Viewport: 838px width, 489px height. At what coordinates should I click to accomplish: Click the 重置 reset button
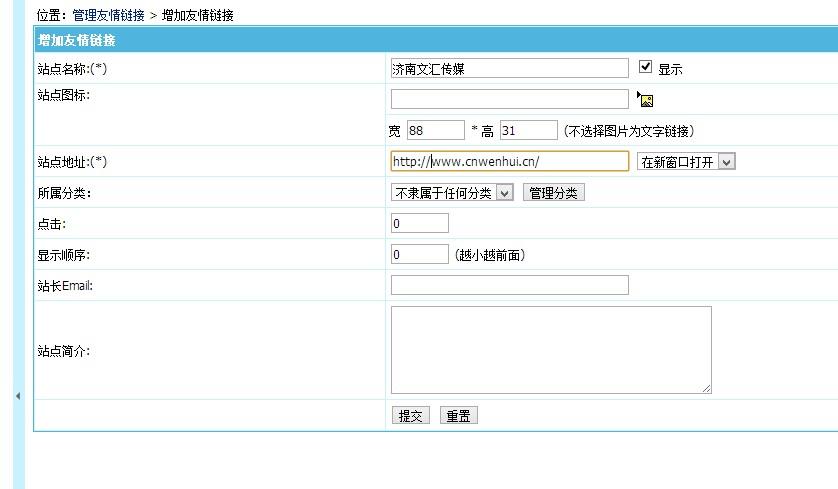pos(459,416)
